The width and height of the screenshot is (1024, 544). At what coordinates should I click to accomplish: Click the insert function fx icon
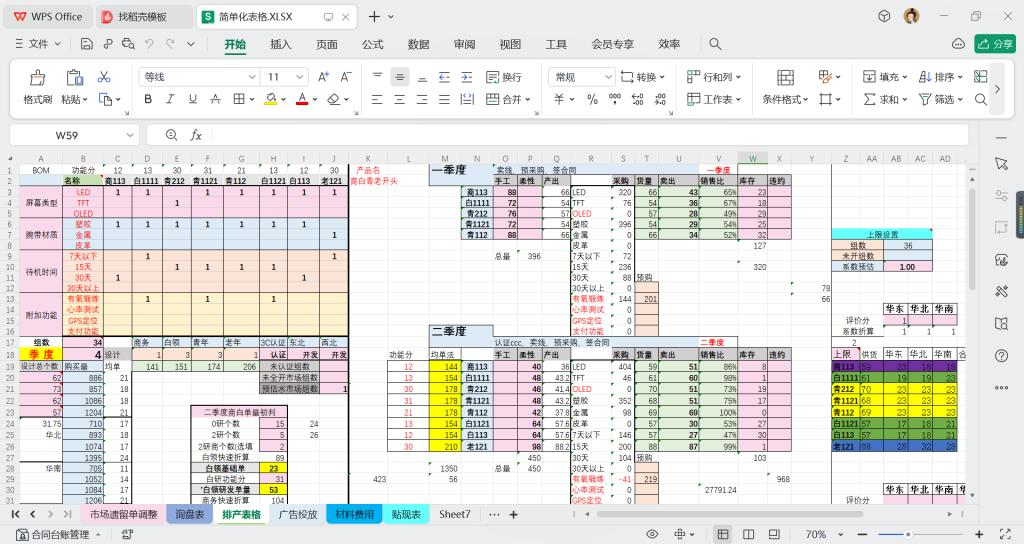coord(196,135)
